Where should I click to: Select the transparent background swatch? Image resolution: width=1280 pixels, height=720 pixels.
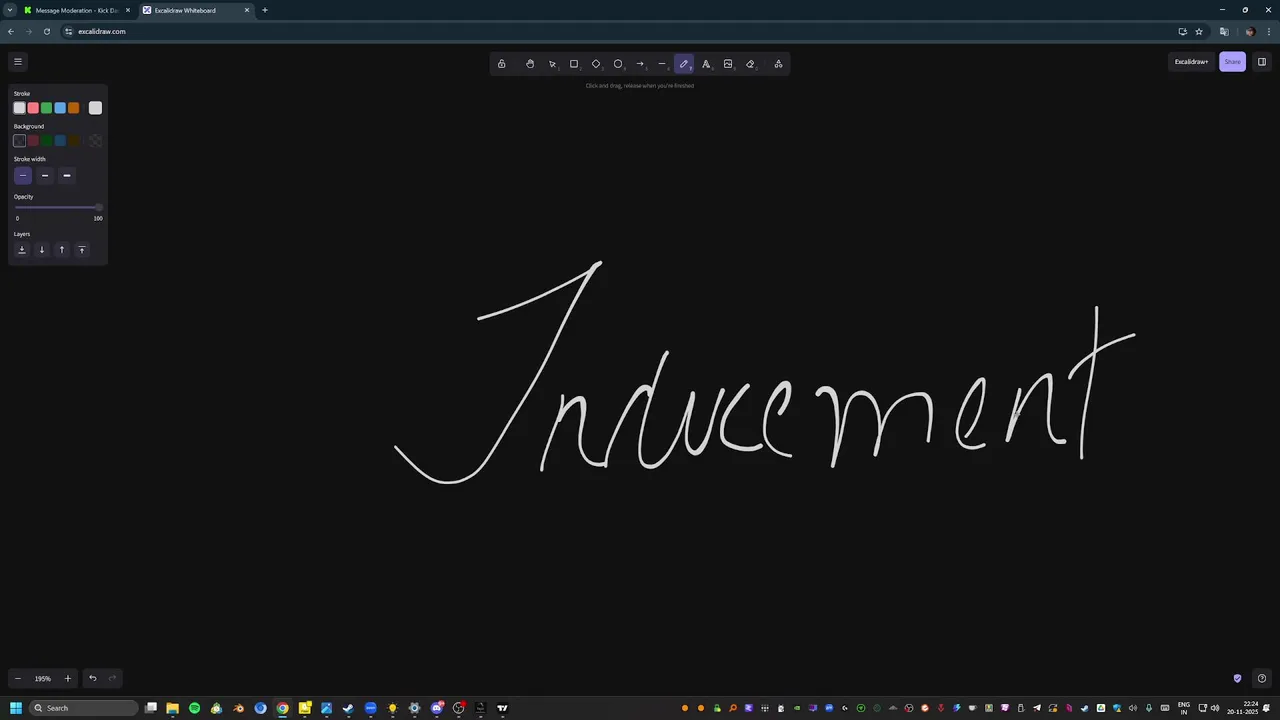point(19,141)
